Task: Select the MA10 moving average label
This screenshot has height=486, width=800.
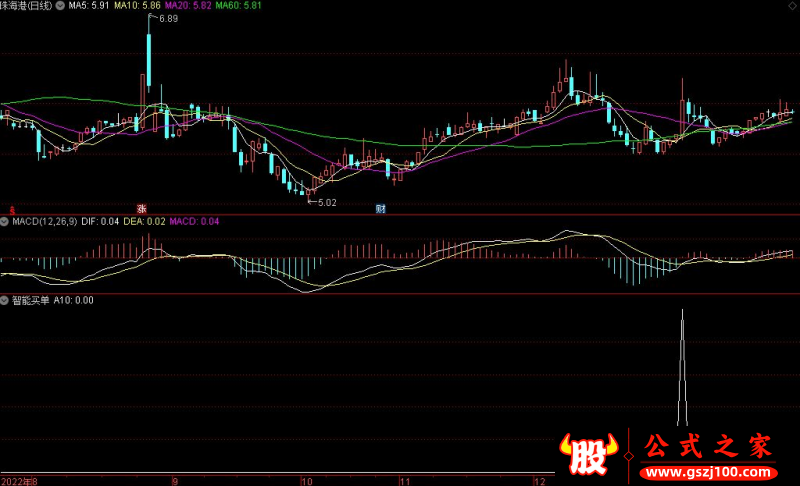Action: click(135, 6)
